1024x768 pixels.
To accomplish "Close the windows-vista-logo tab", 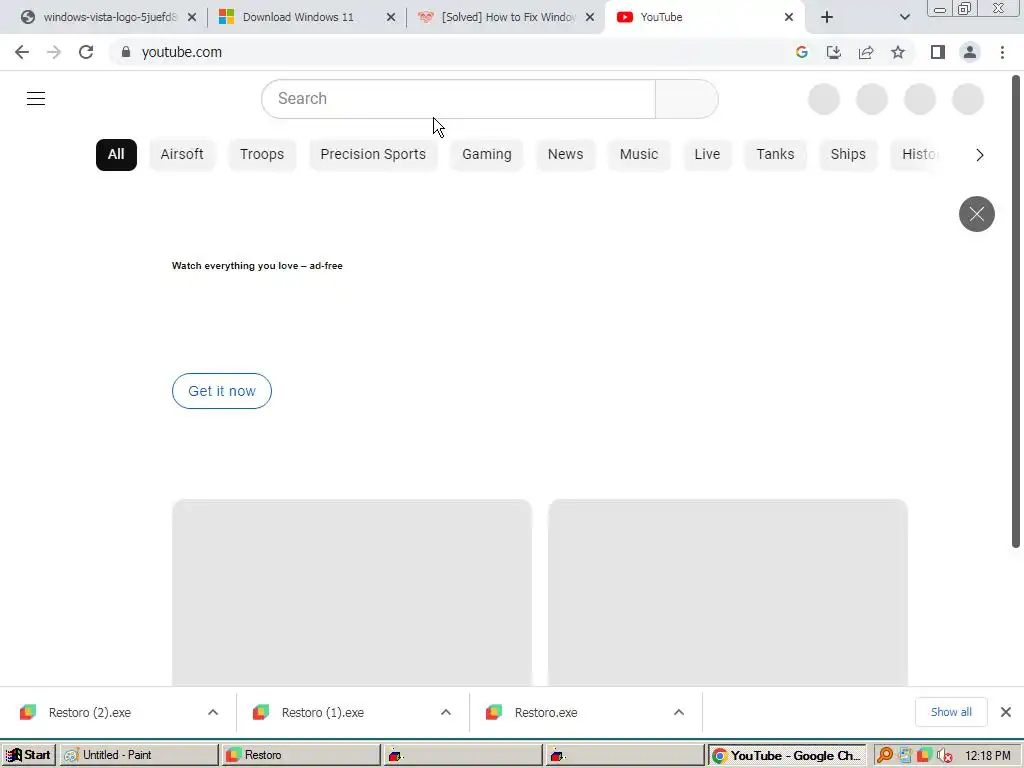I will [192, 17].
